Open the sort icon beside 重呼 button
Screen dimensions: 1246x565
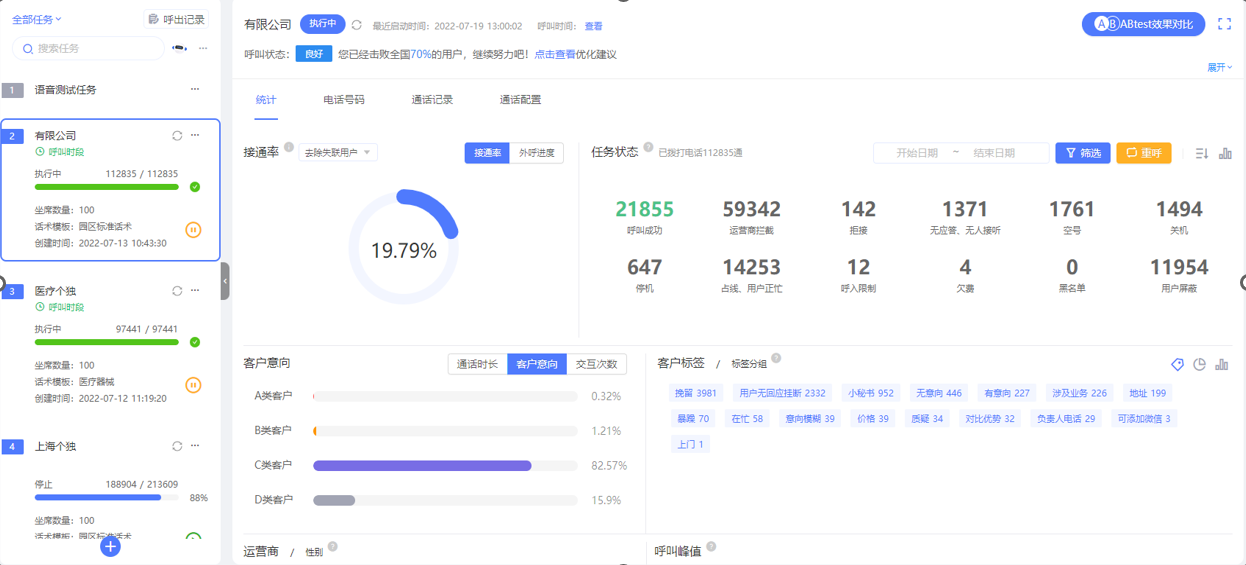[1201, 153]
